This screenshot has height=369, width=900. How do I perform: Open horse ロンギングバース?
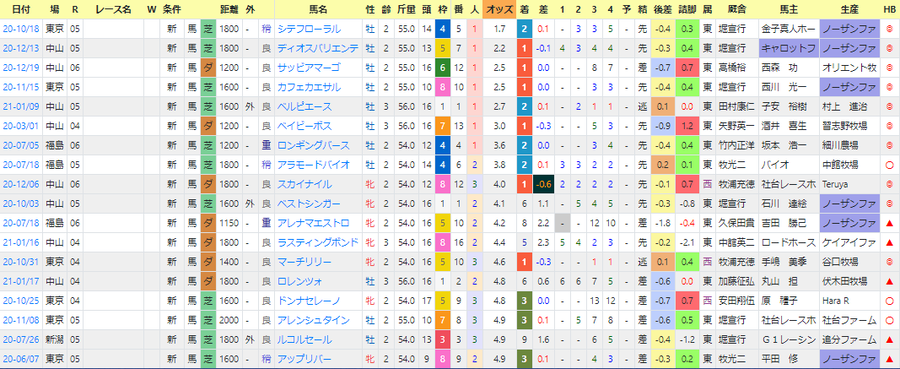pos(313,145)
